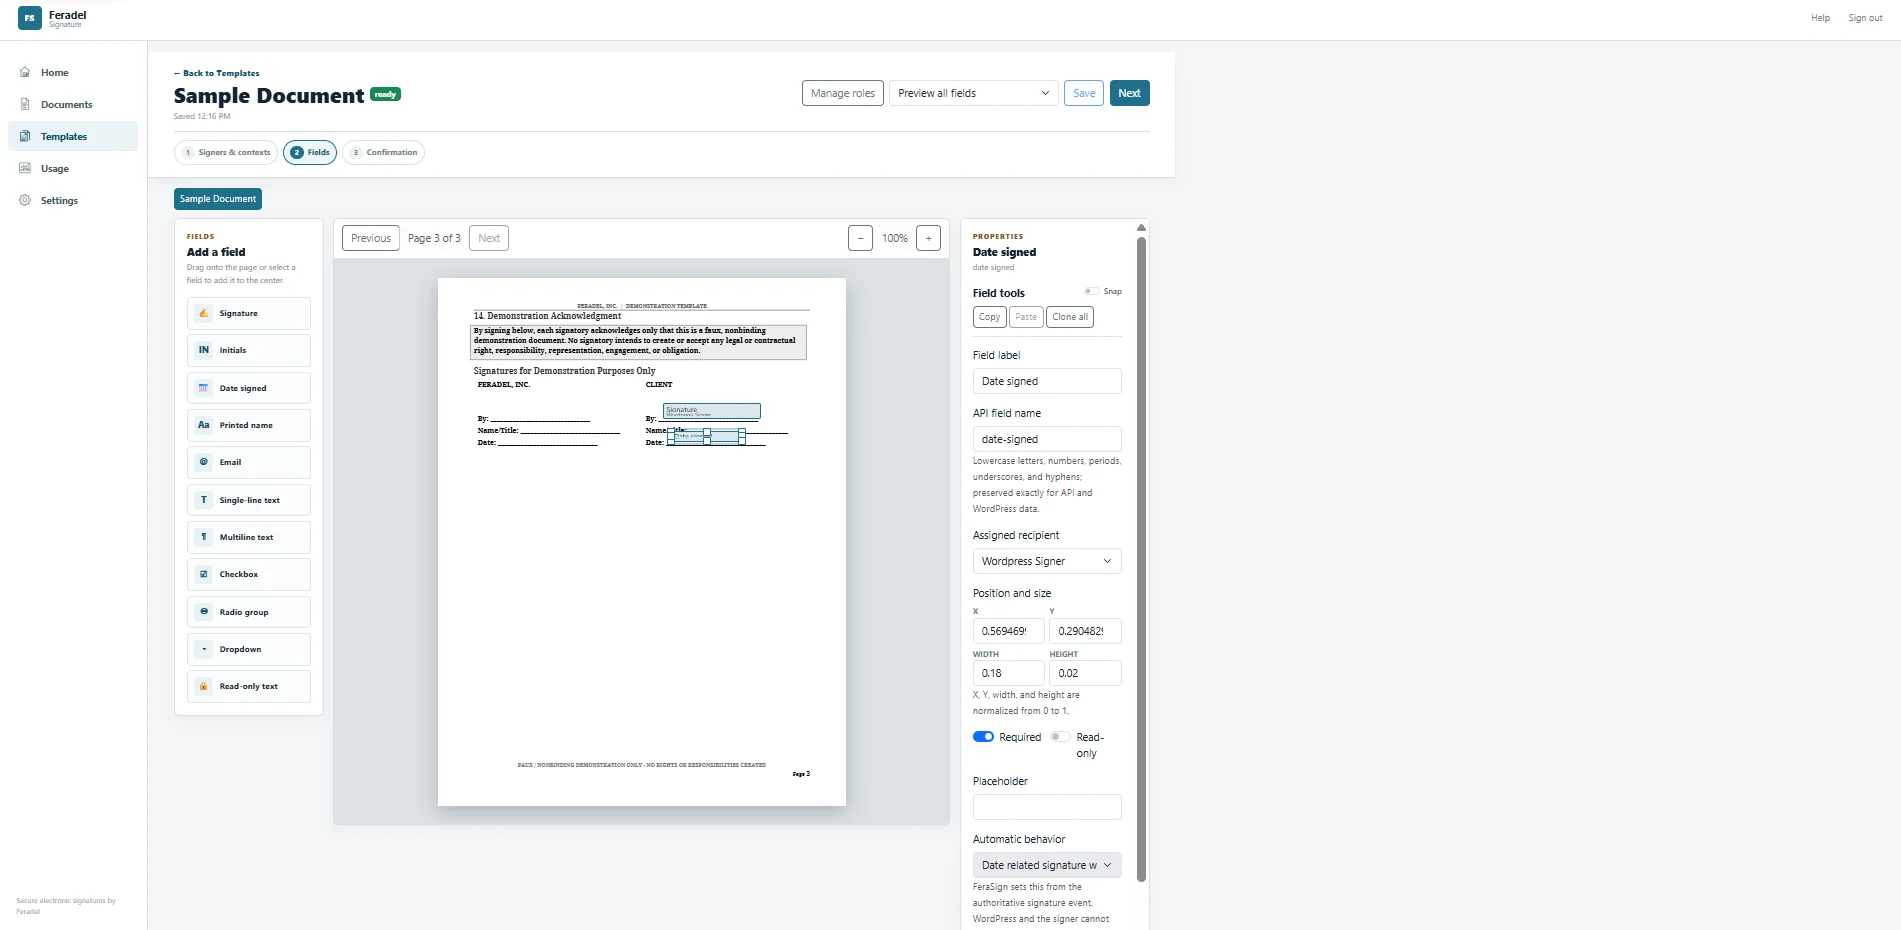
Task: Select the Sample Document tab
Action: (218, 199)
